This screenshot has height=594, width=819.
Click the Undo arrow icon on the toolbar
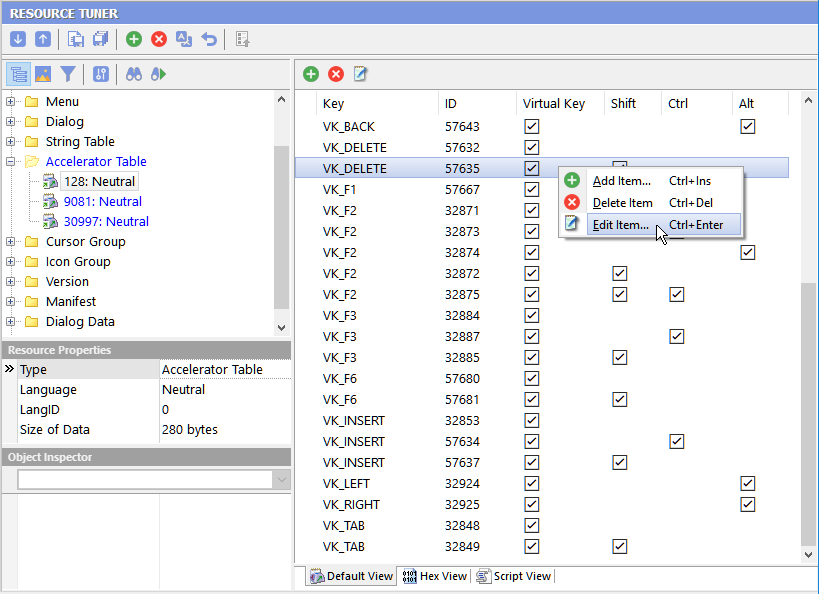(x=208, y=38)
